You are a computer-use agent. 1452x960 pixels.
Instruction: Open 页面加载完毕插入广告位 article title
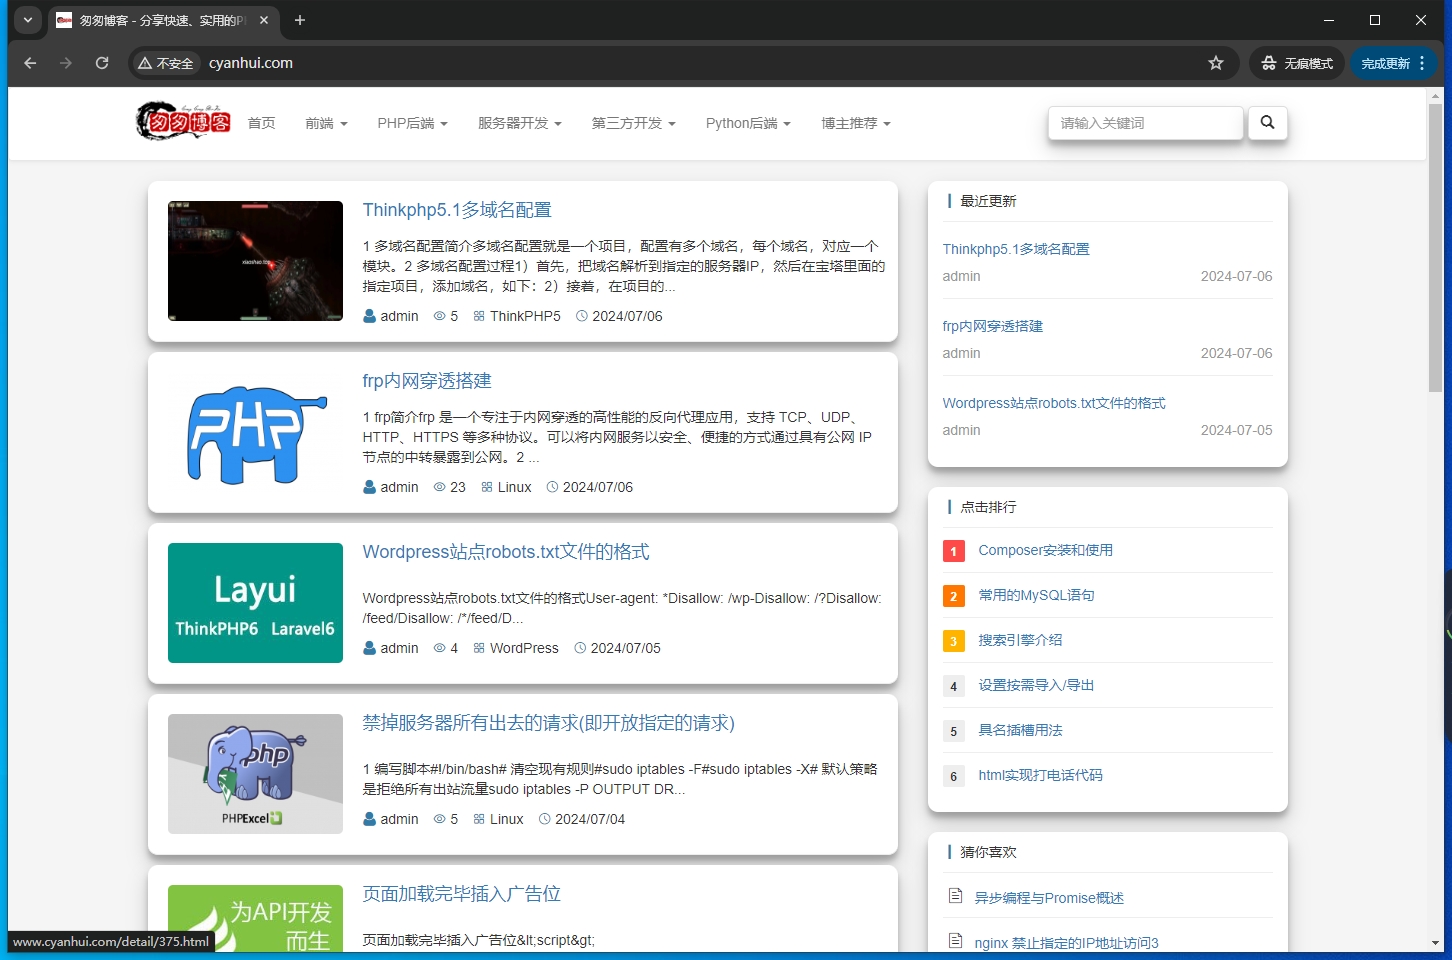click(462, 894)
